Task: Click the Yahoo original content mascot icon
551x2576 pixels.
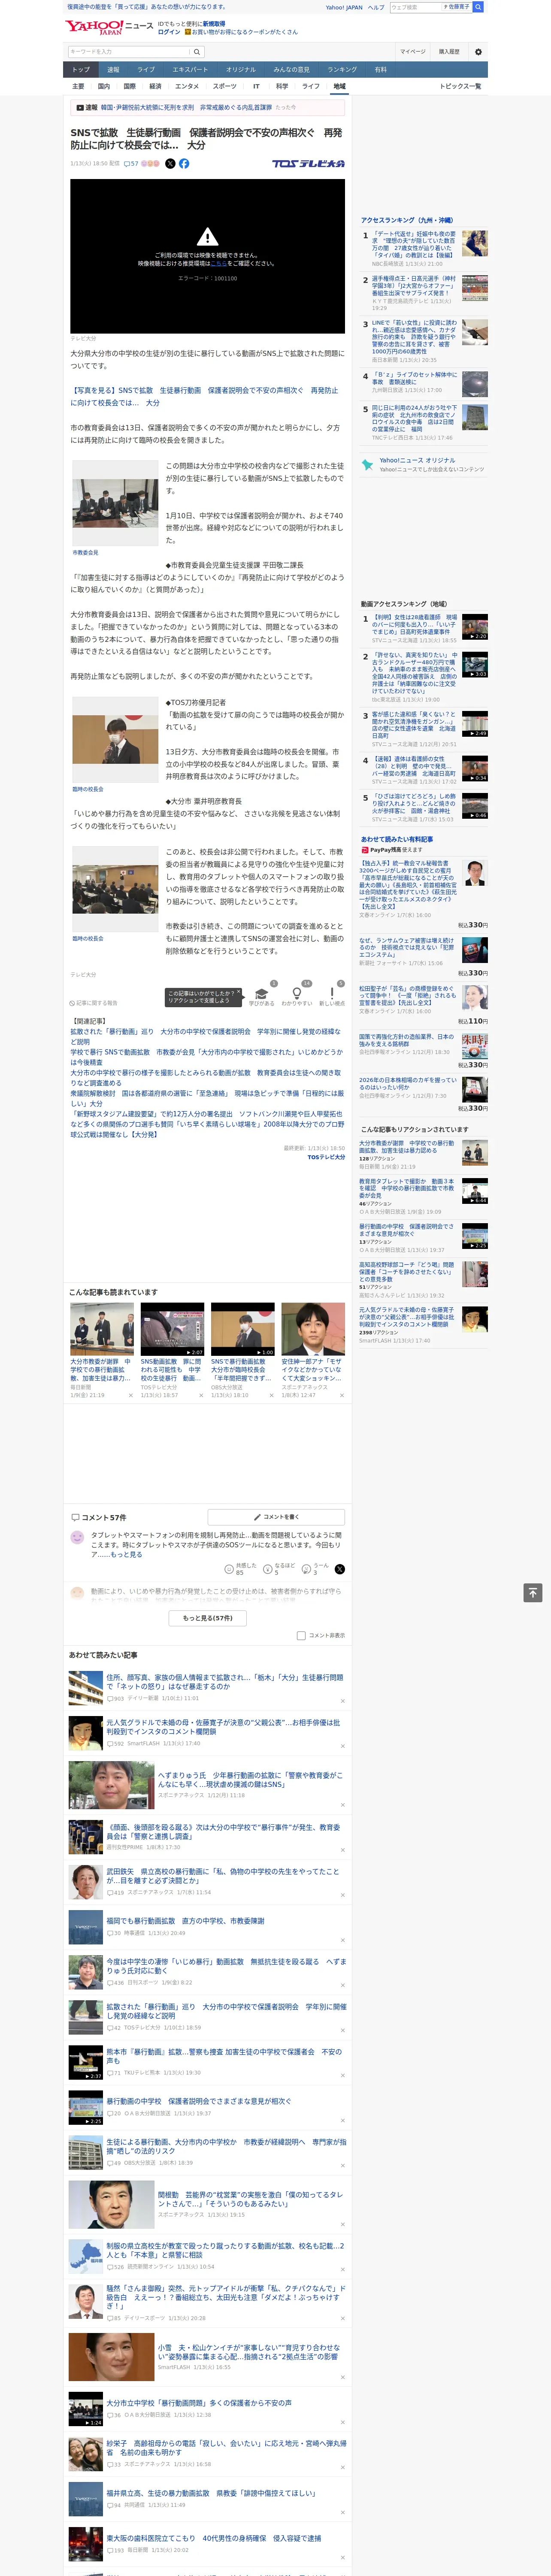Action: click(x=368, y=465)
